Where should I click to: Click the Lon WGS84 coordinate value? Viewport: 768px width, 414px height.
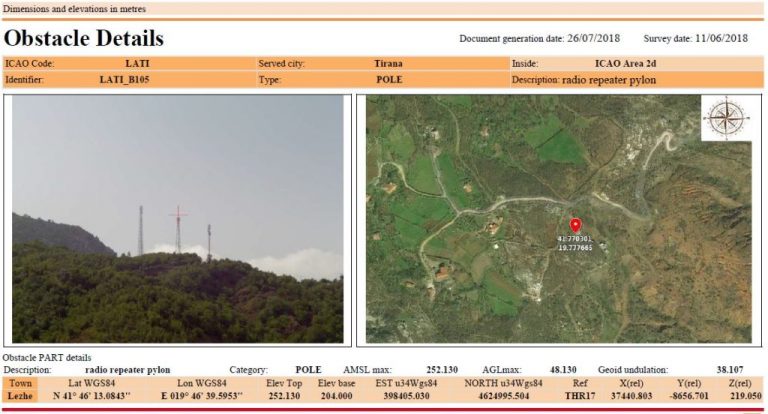pos(201,396)
